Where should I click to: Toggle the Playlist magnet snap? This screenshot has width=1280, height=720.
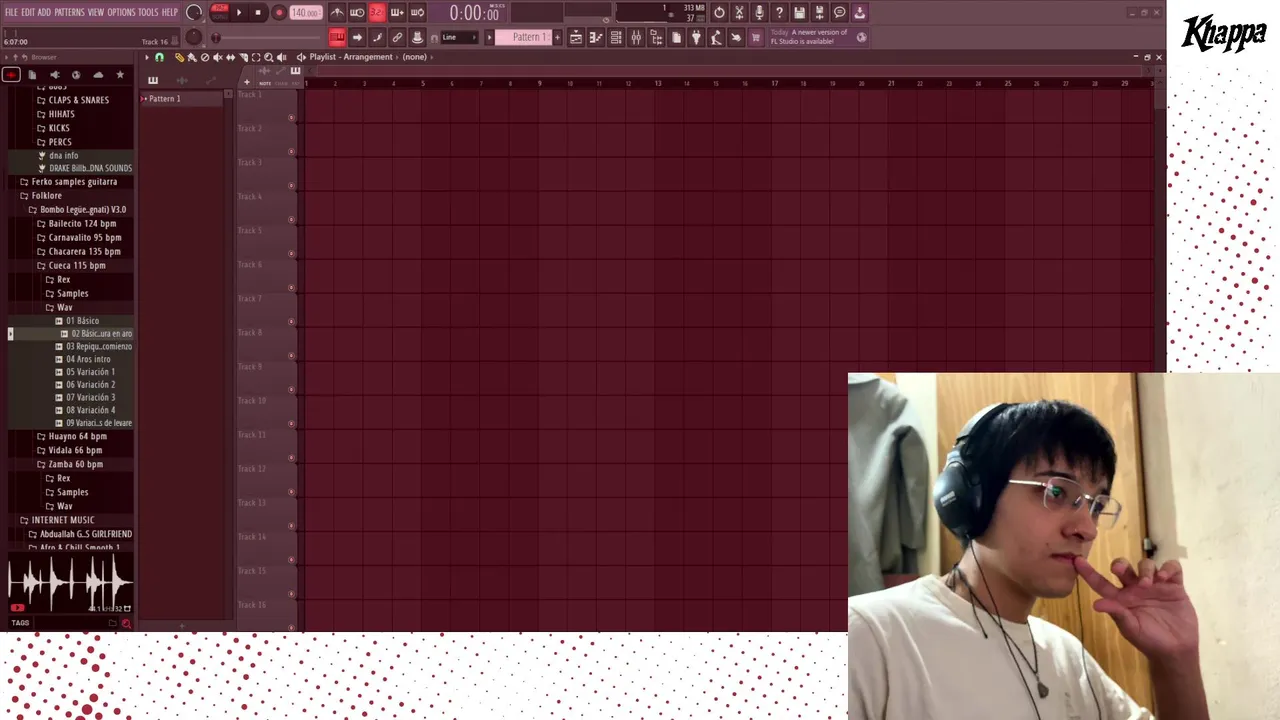[159, 57]
